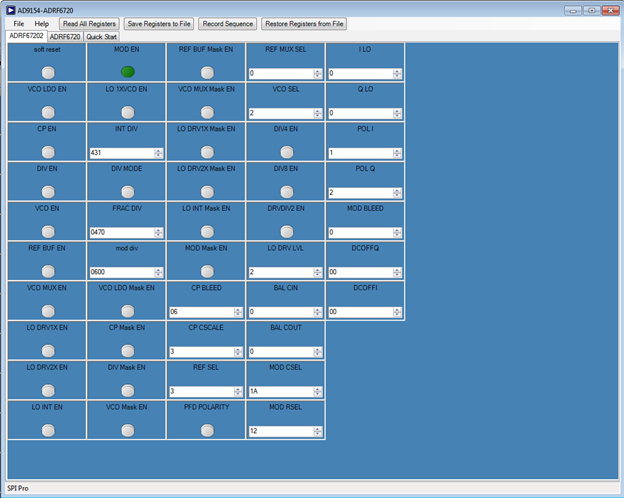Toggle LO DRV1X Mask EN button
625x499 pixels.
(x=207, y=152)
